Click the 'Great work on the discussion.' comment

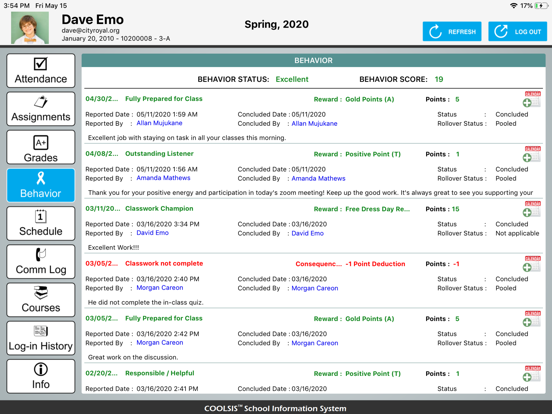(133, 357)
